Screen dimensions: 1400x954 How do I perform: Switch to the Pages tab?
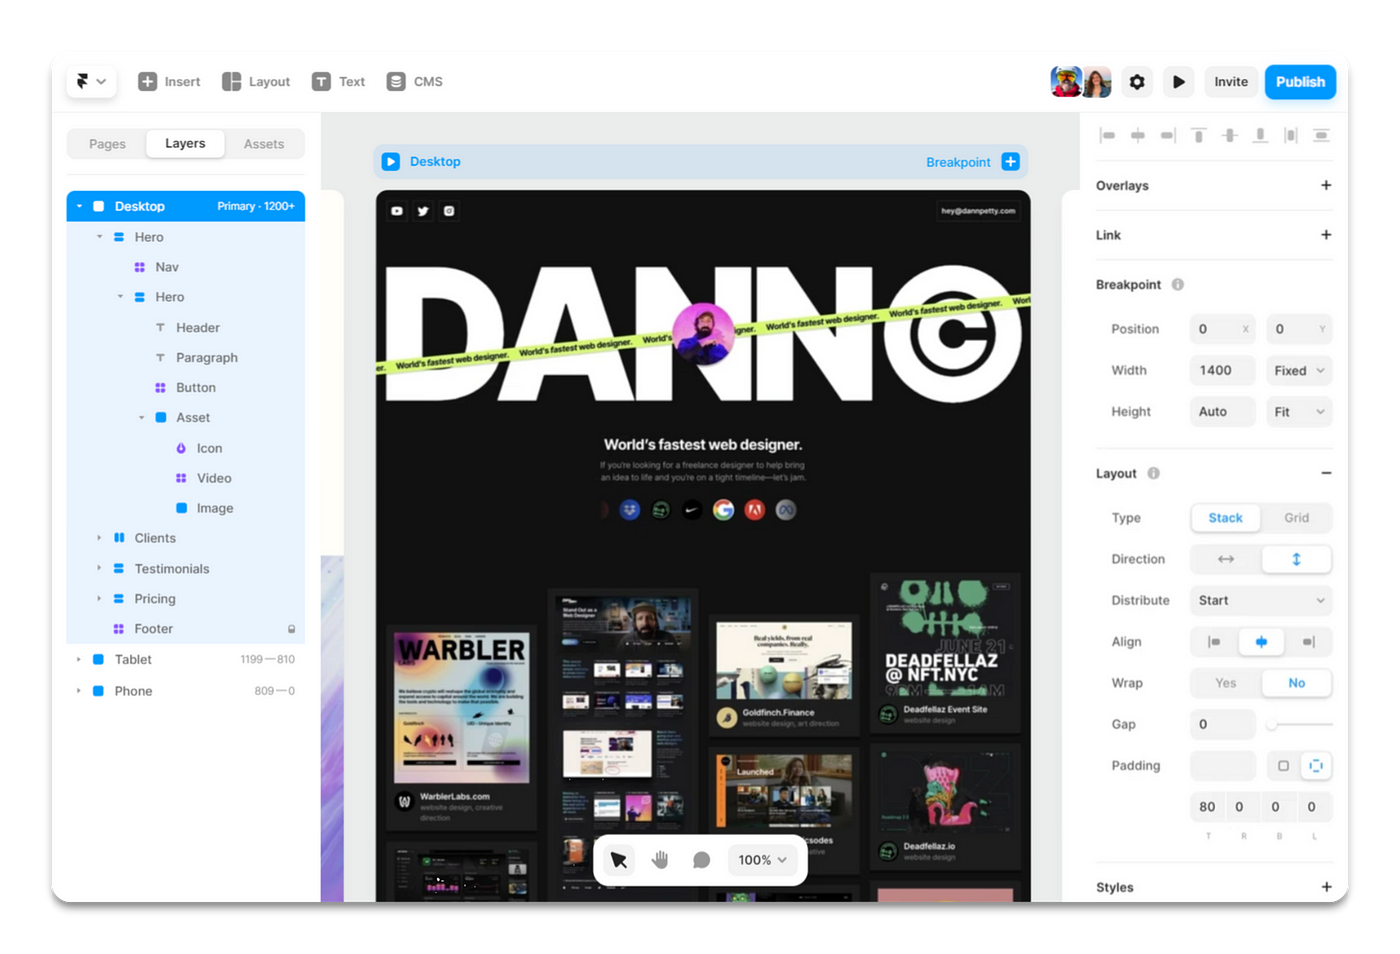[107, 144]
